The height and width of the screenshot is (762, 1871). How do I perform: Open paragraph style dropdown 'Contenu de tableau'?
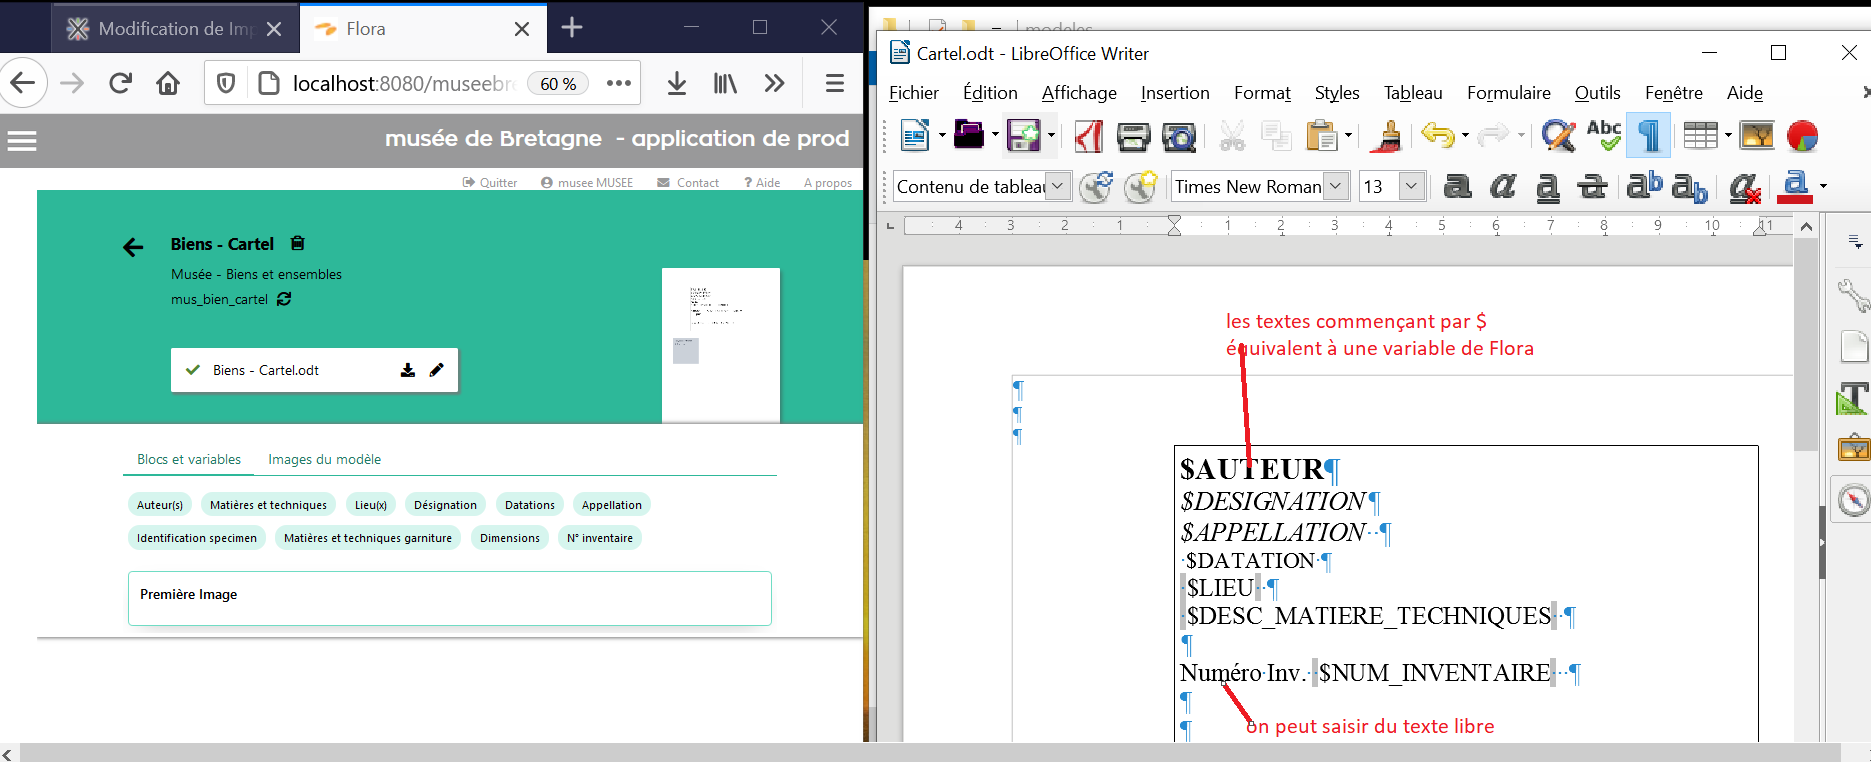click(x=1057, y=186)
